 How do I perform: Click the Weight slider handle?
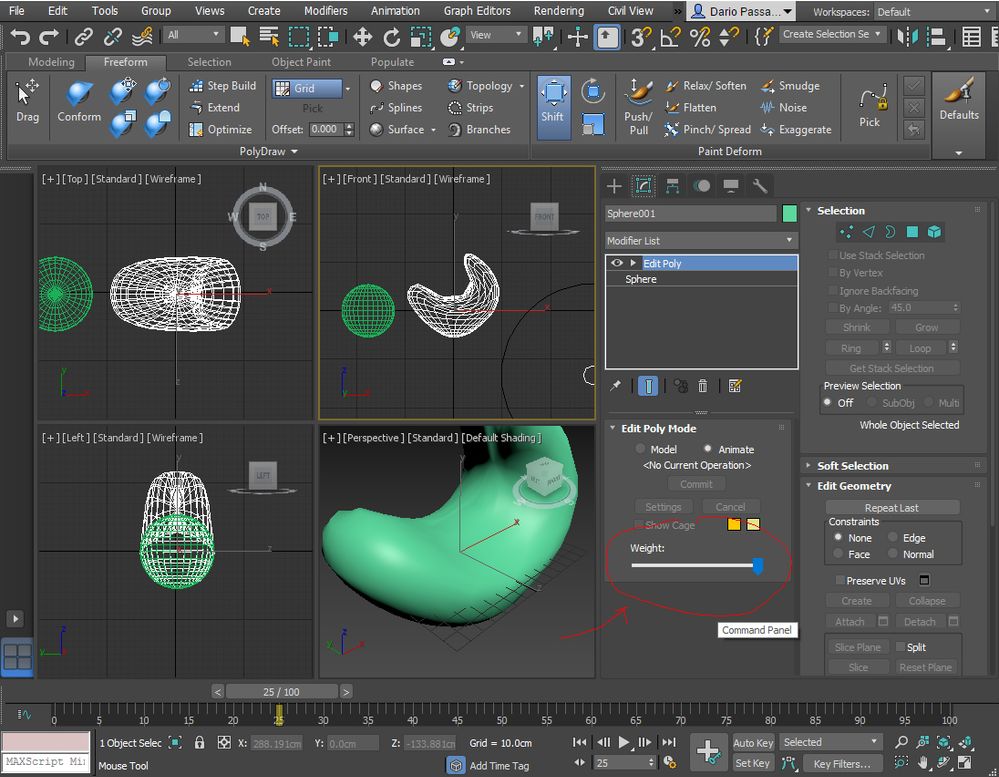758,566
